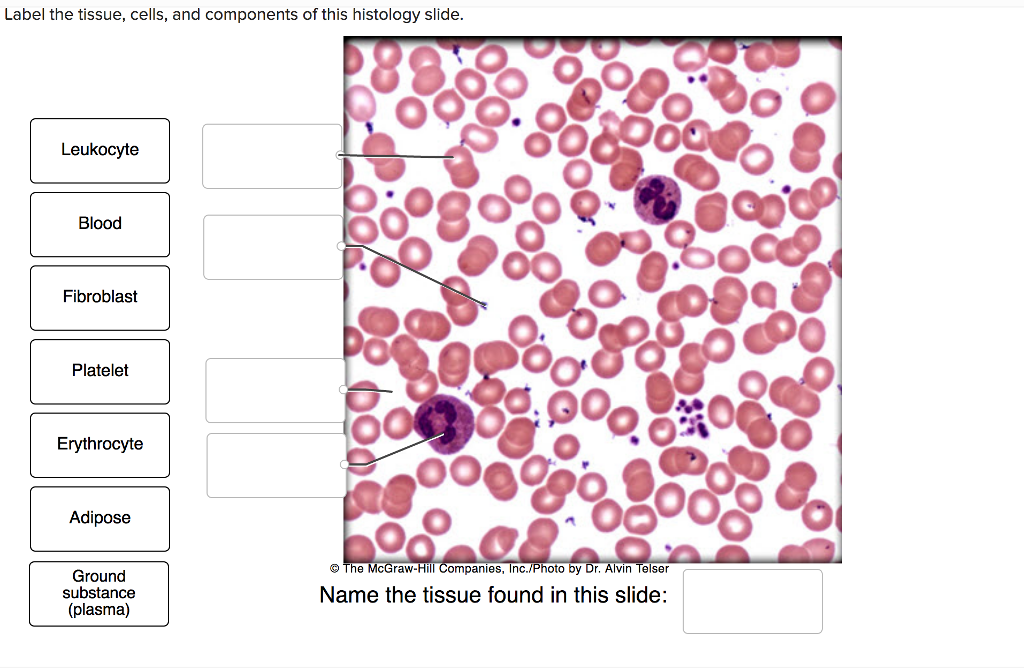Click the tissue name entry field
This screenshot has height=671, width=1024.
point(752,601)
